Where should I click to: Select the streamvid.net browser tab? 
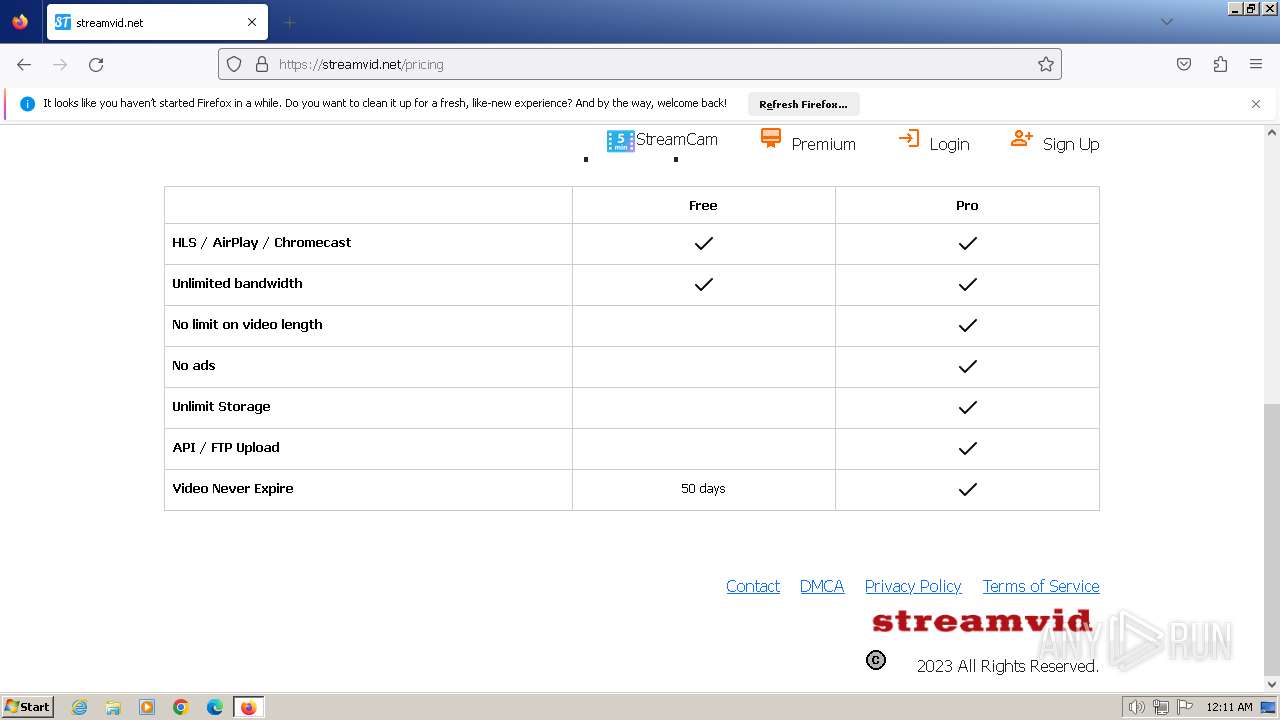[x=156, y=22]
